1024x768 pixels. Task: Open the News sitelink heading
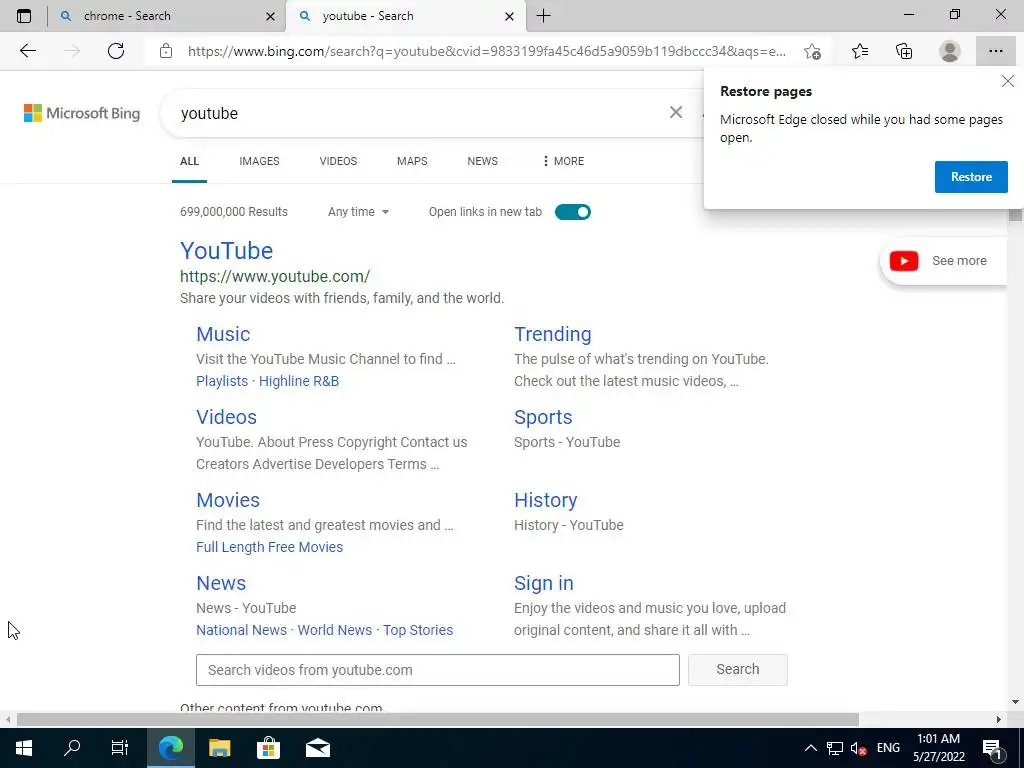coord(221,583)
